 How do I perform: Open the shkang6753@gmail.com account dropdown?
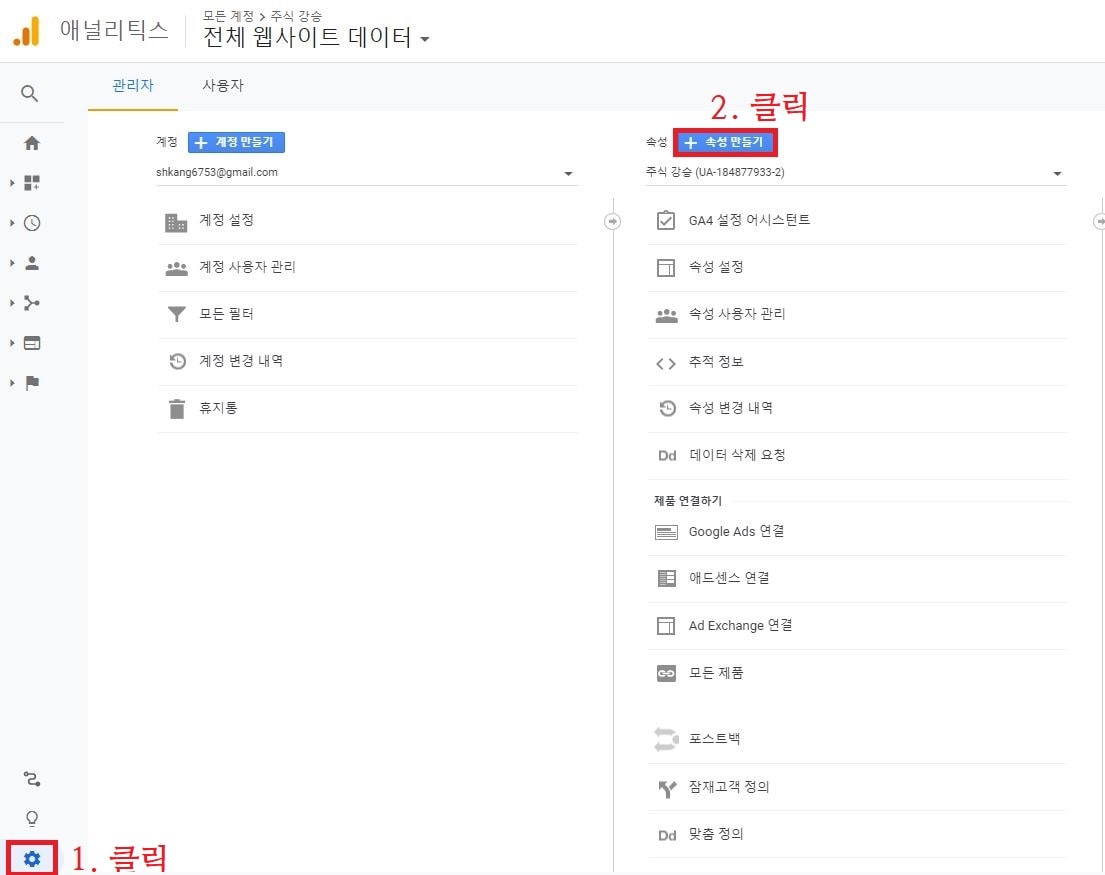(x=370, y=172)
